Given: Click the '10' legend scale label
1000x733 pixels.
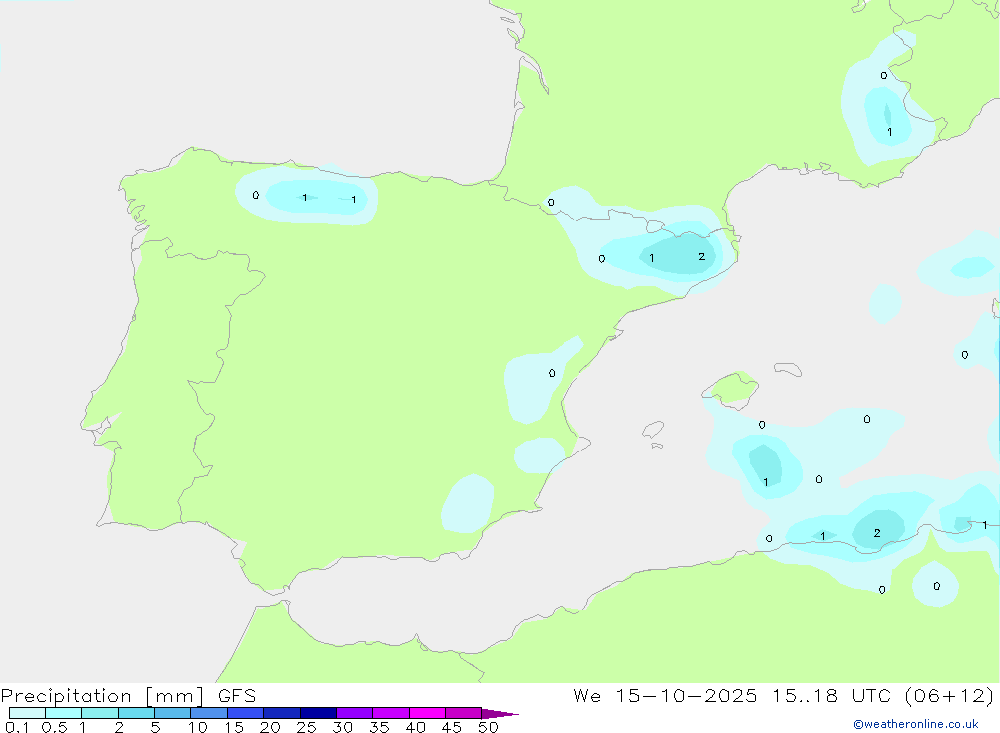Looking at the screenshot, I should (198, 727).
